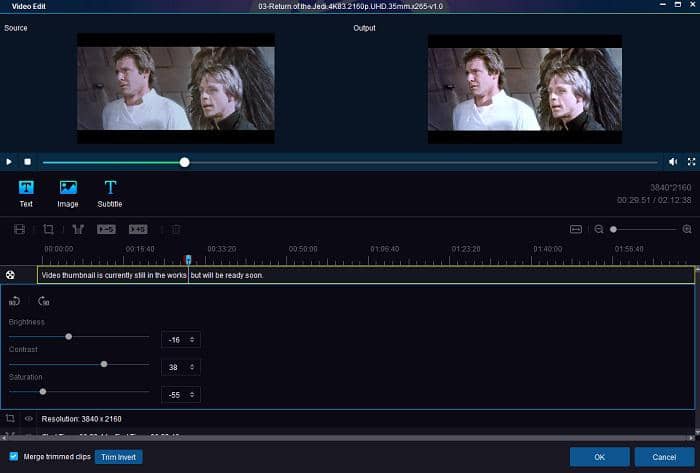The width and height of the screenshot is (700, 473).
Task: Click the Saturation slider handle
Action: click(43, 392)
